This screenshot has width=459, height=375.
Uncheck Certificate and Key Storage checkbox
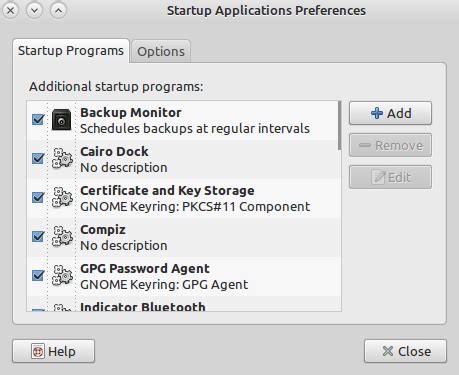pyautogui.click(x=38, y=197)
